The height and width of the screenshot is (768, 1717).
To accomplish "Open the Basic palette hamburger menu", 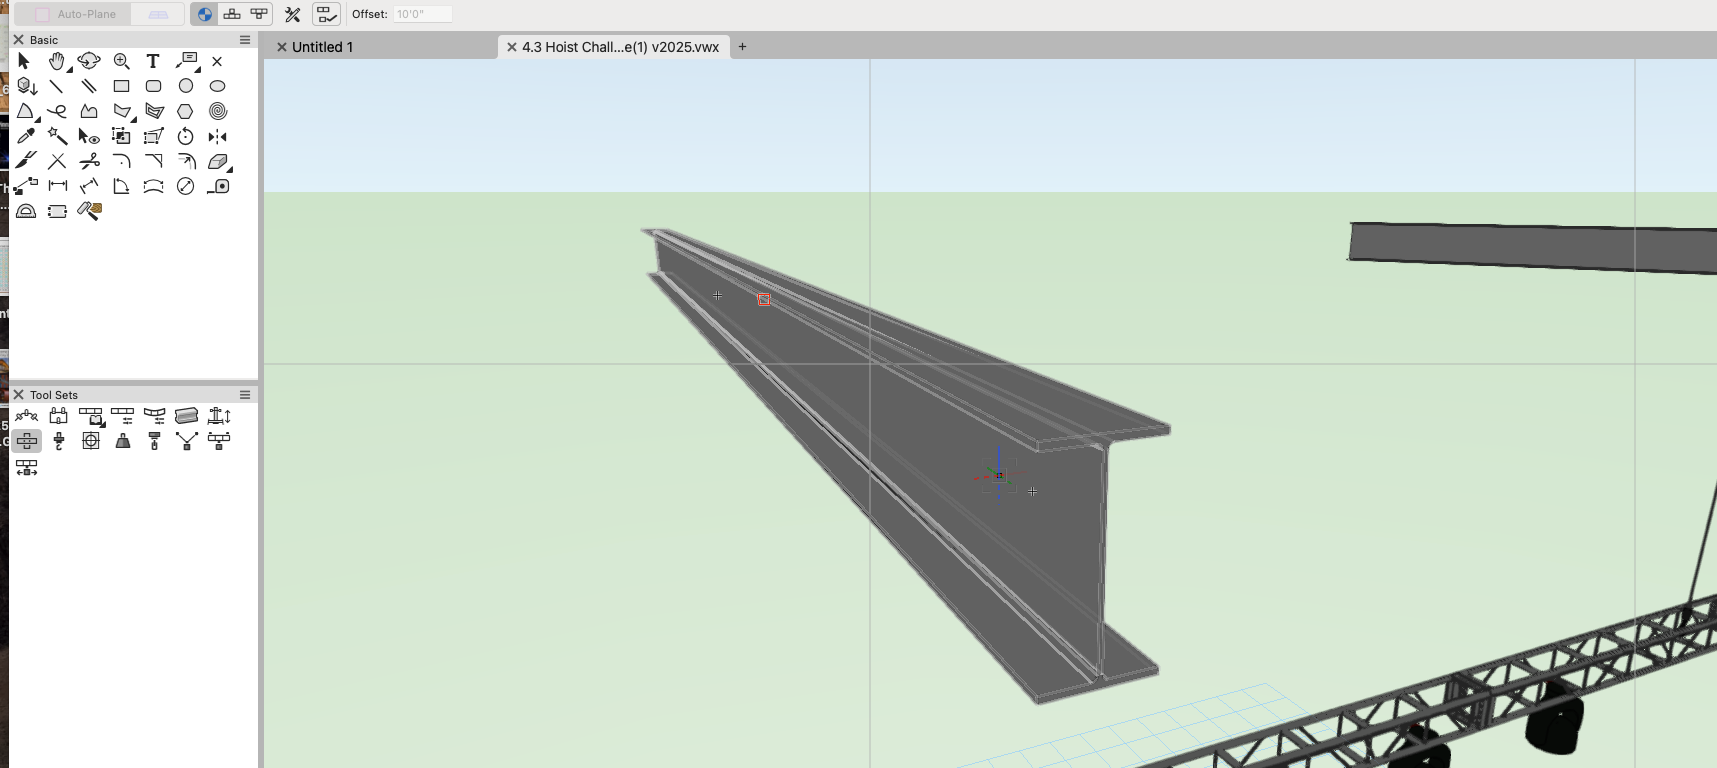I will coord(245,40).
